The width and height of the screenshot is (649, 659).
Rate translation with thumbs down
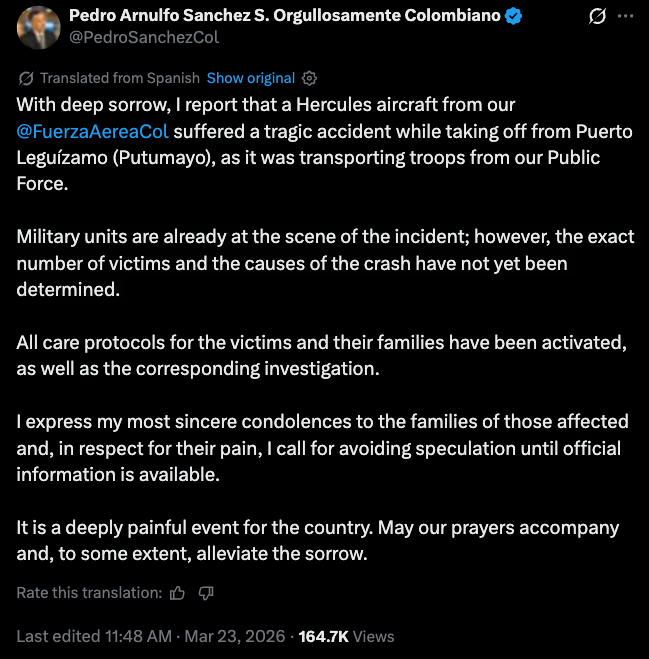(x=206, y=593)
